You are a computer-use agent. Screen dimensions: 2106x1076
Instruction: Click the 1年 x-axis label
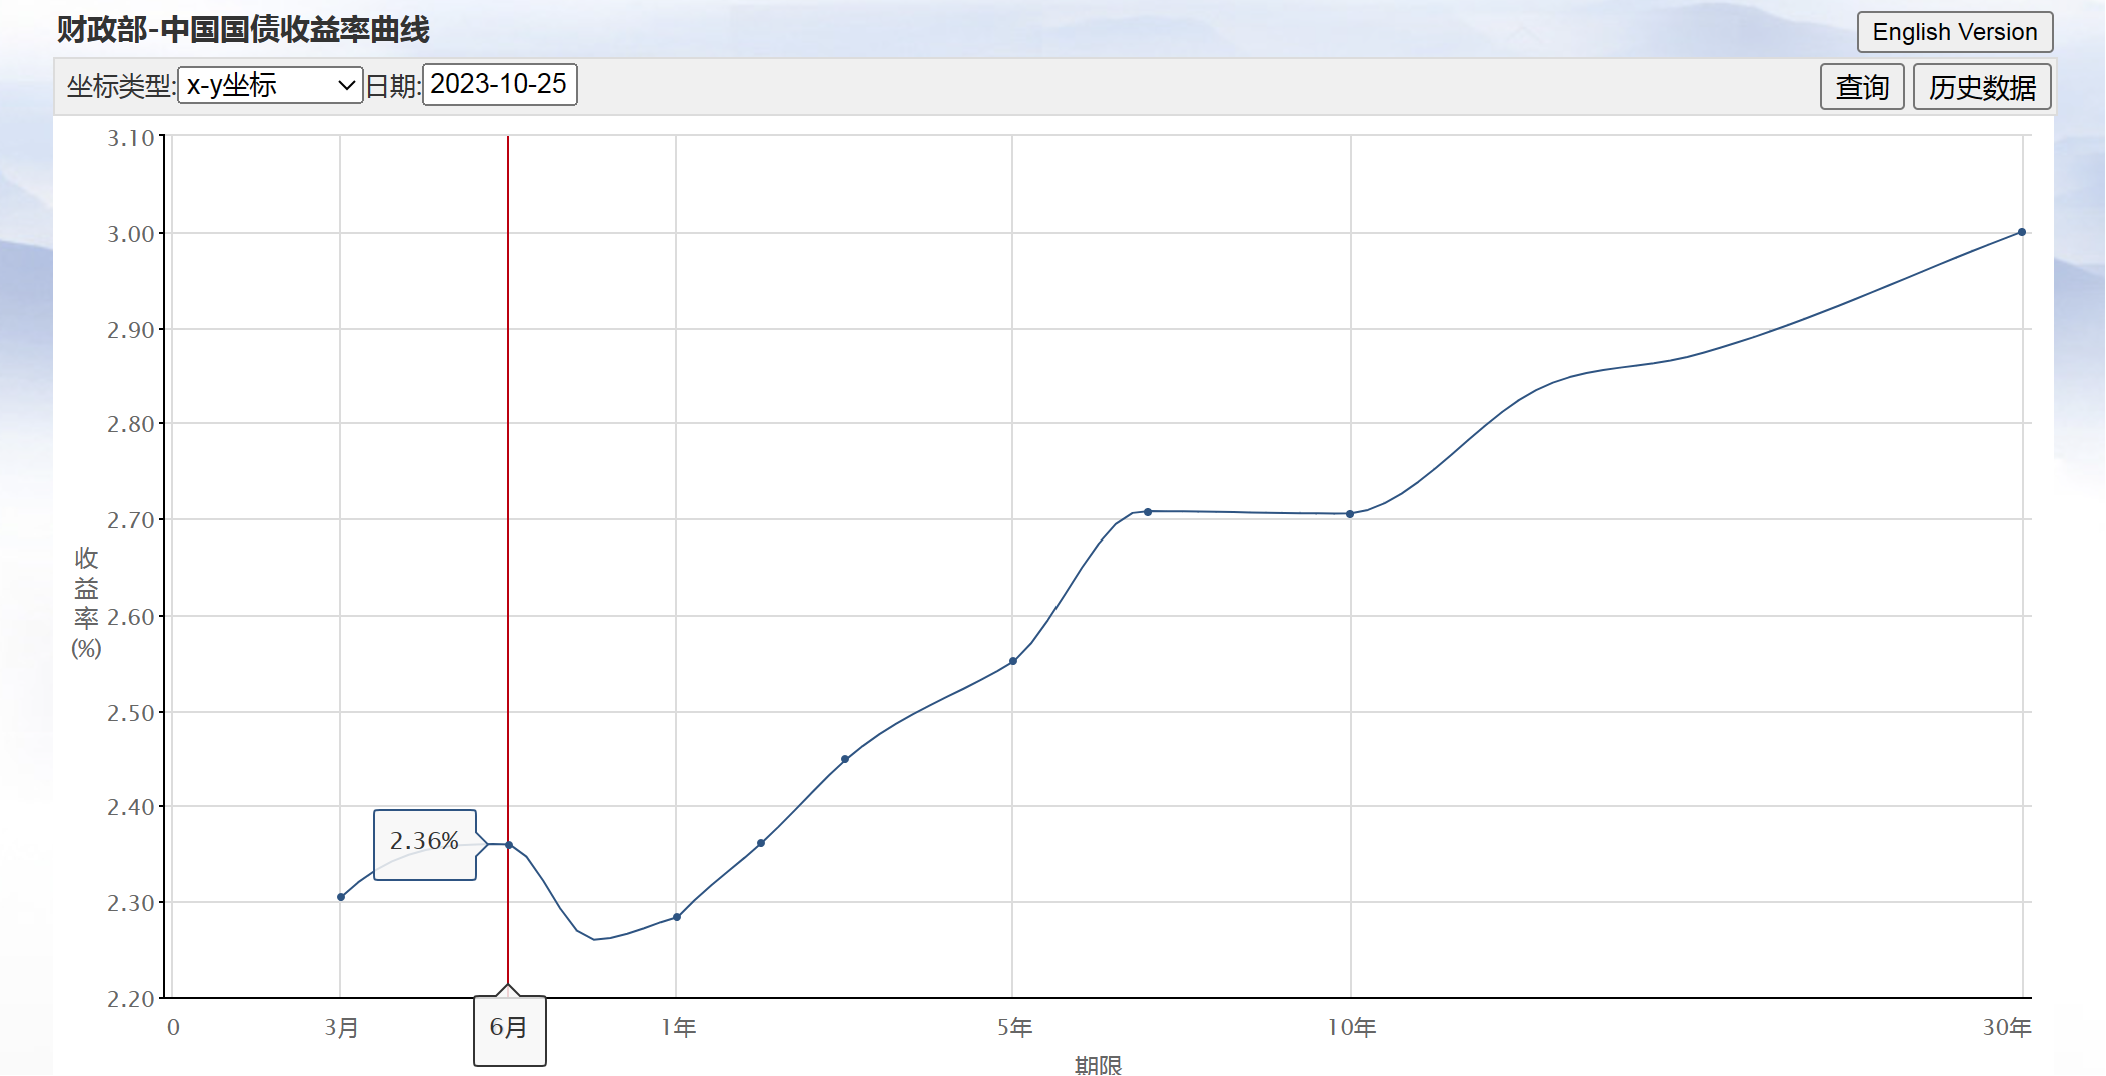point(679,1028)
